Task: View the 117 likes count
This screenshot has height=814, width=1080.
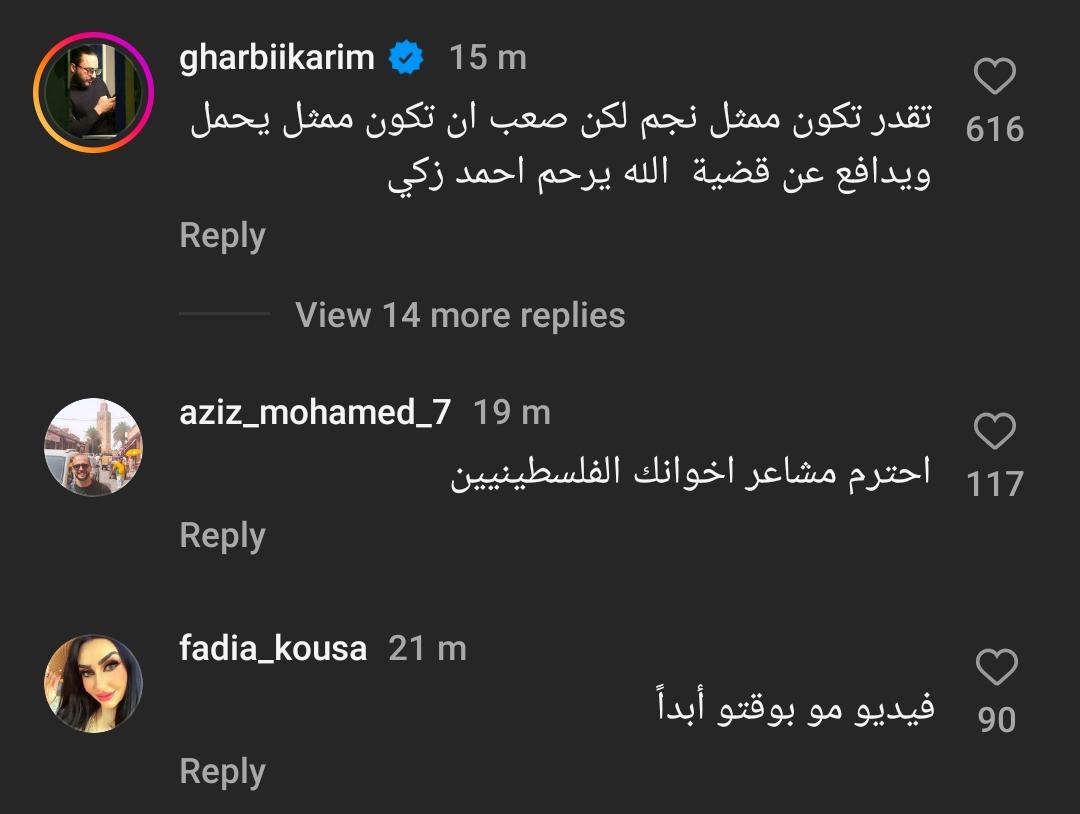Action: pyautogui.click(x=995, y=484)
